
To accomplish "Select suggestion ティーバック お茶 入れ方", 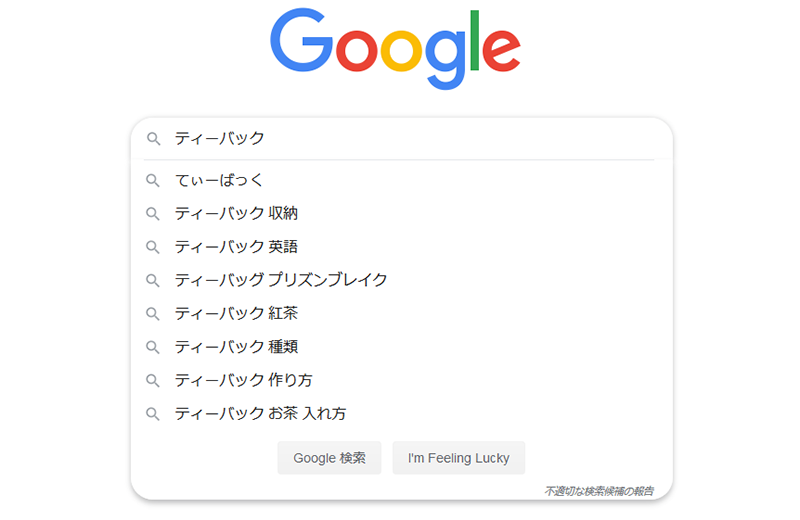I will click(x=402, y=413).
